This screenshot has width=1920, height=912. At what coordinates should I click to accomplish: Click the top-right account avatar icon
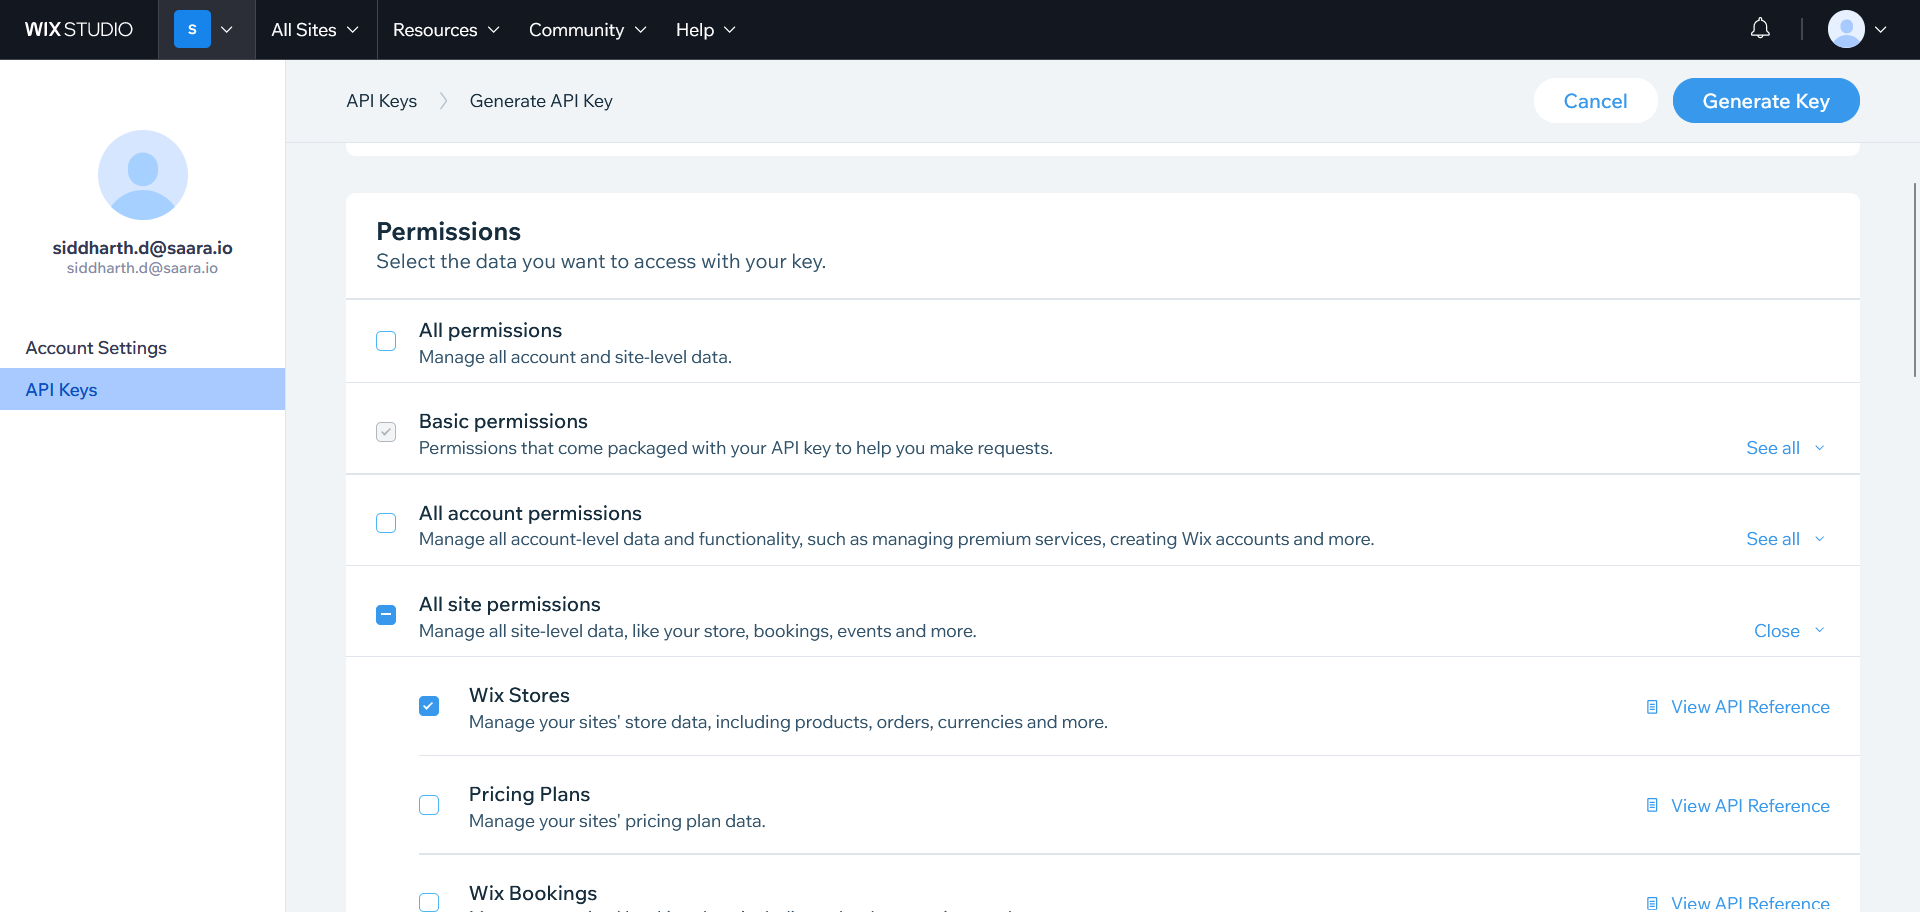pyautogui.click(x=1846, y=29)
